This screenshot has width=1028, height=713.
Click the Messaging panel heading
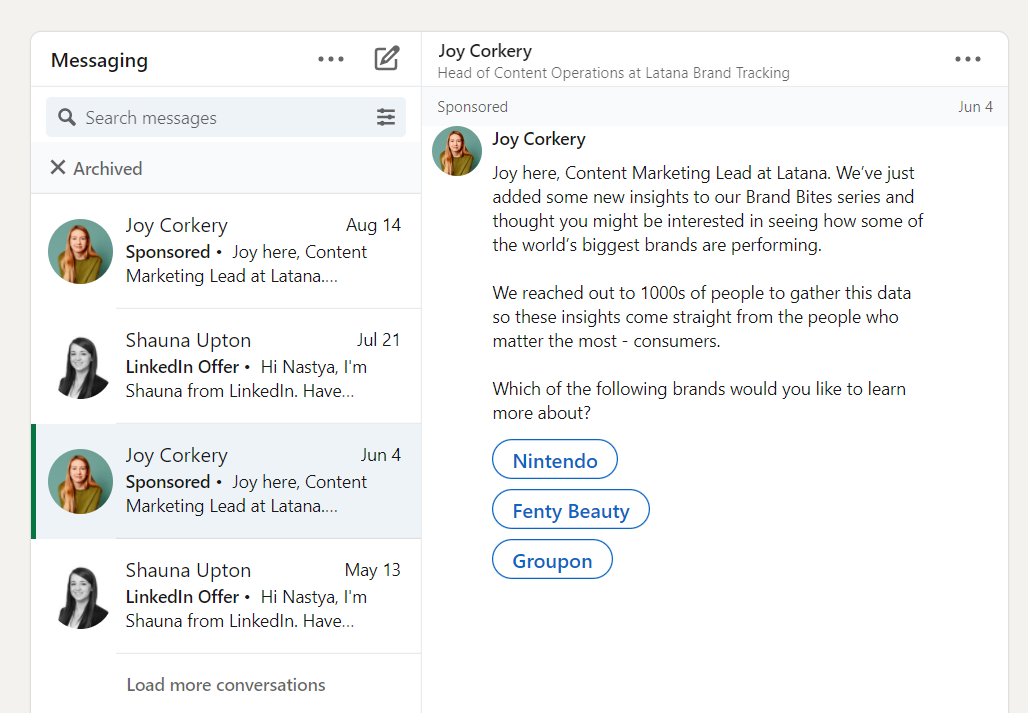coord(100,60)
